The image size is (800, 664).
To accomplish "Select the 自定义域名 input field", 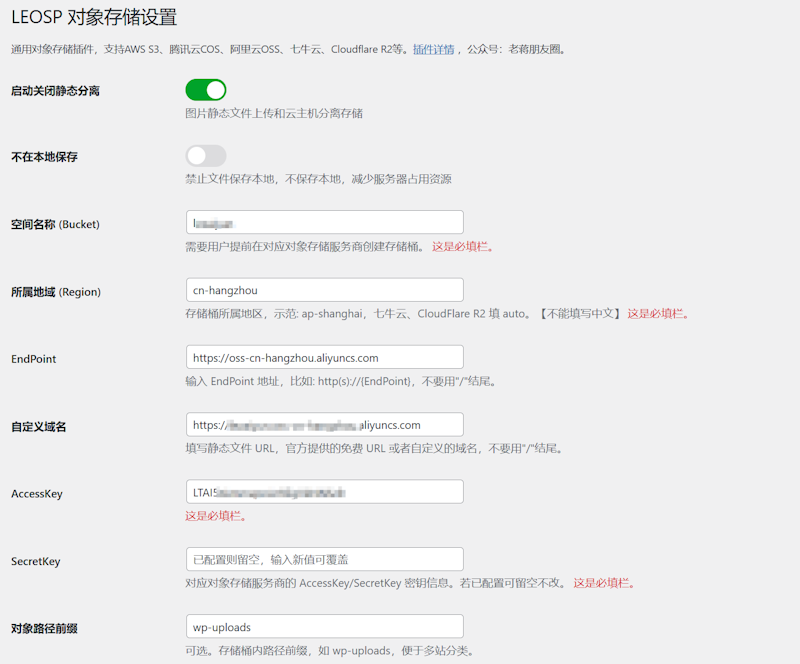I will pyautogui.click(x=324, y=425).
